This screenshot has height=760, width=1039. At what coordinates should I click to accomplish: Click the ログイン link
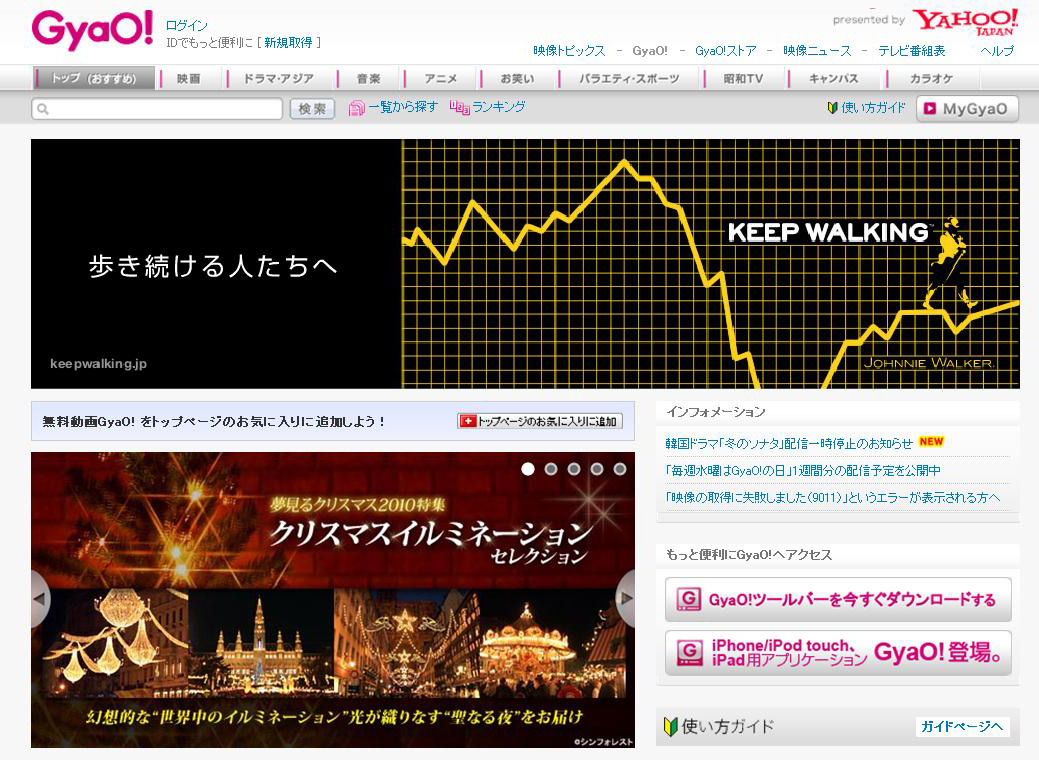coord(186,26)
